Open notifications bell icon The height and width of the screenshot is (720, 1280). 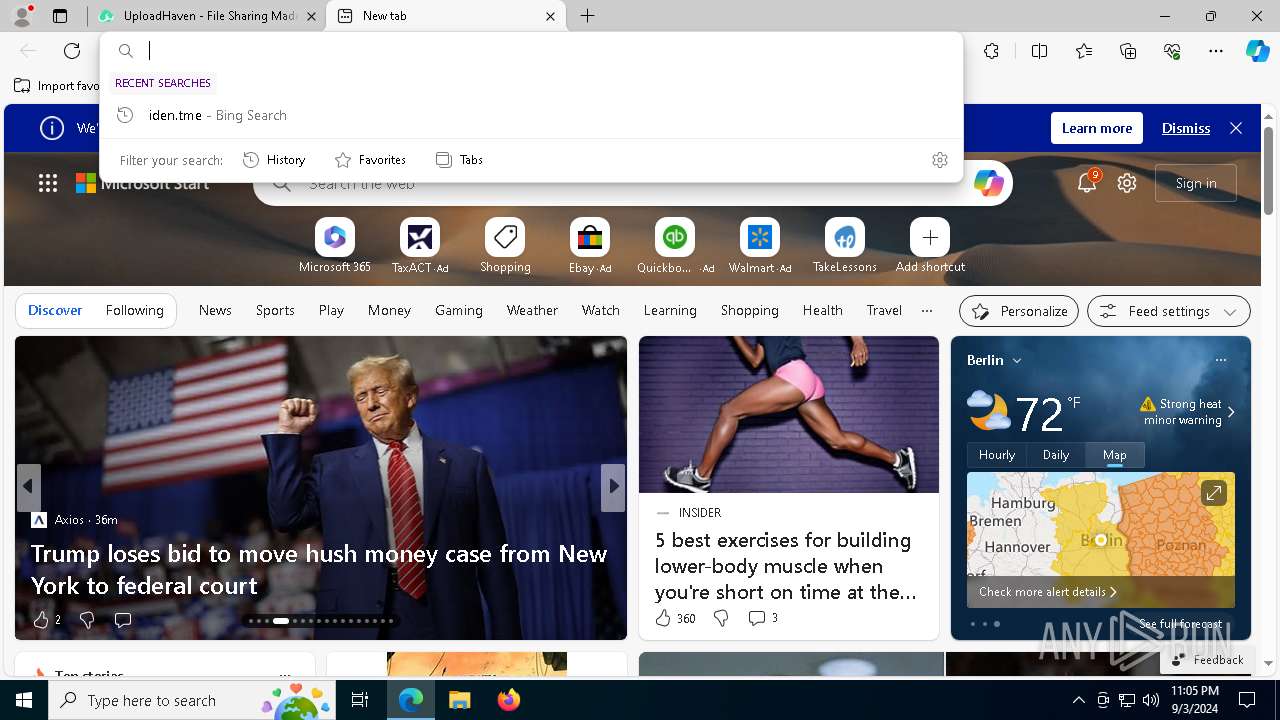[x=1087, y=182]
